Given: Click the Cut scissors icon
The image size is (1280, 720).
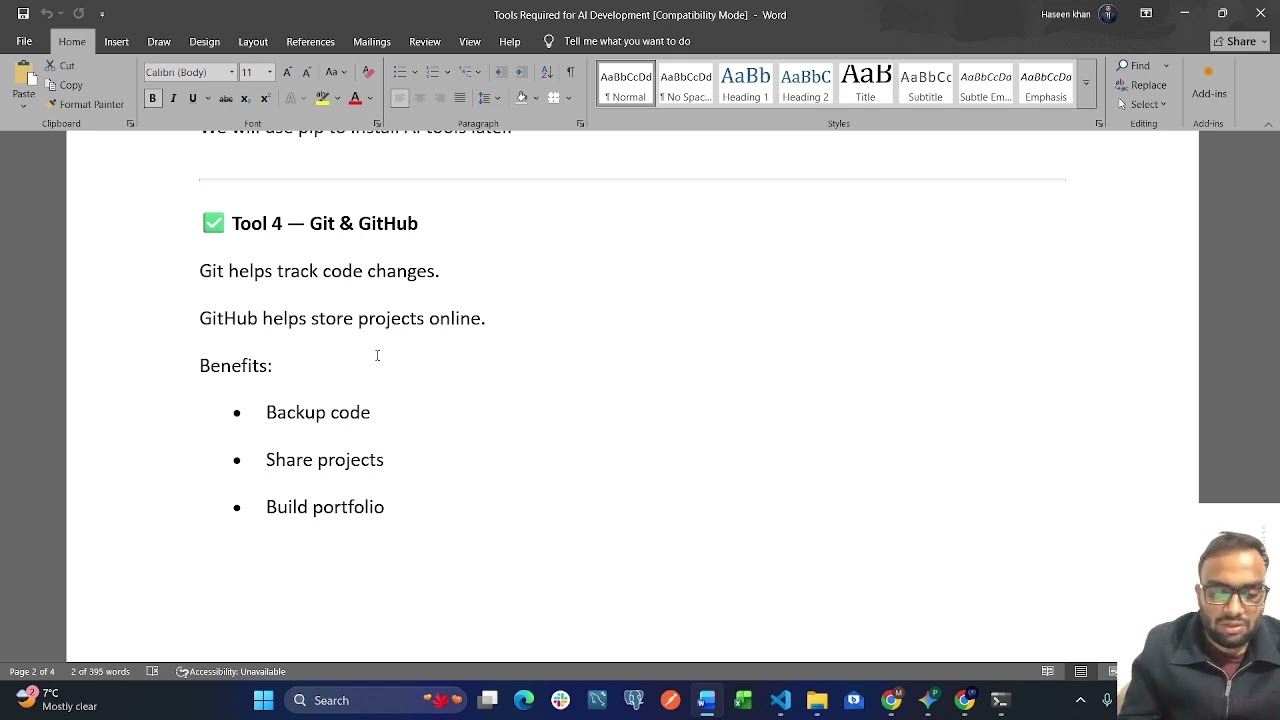Looking at the screenshot, I should [x=50, y=66].
